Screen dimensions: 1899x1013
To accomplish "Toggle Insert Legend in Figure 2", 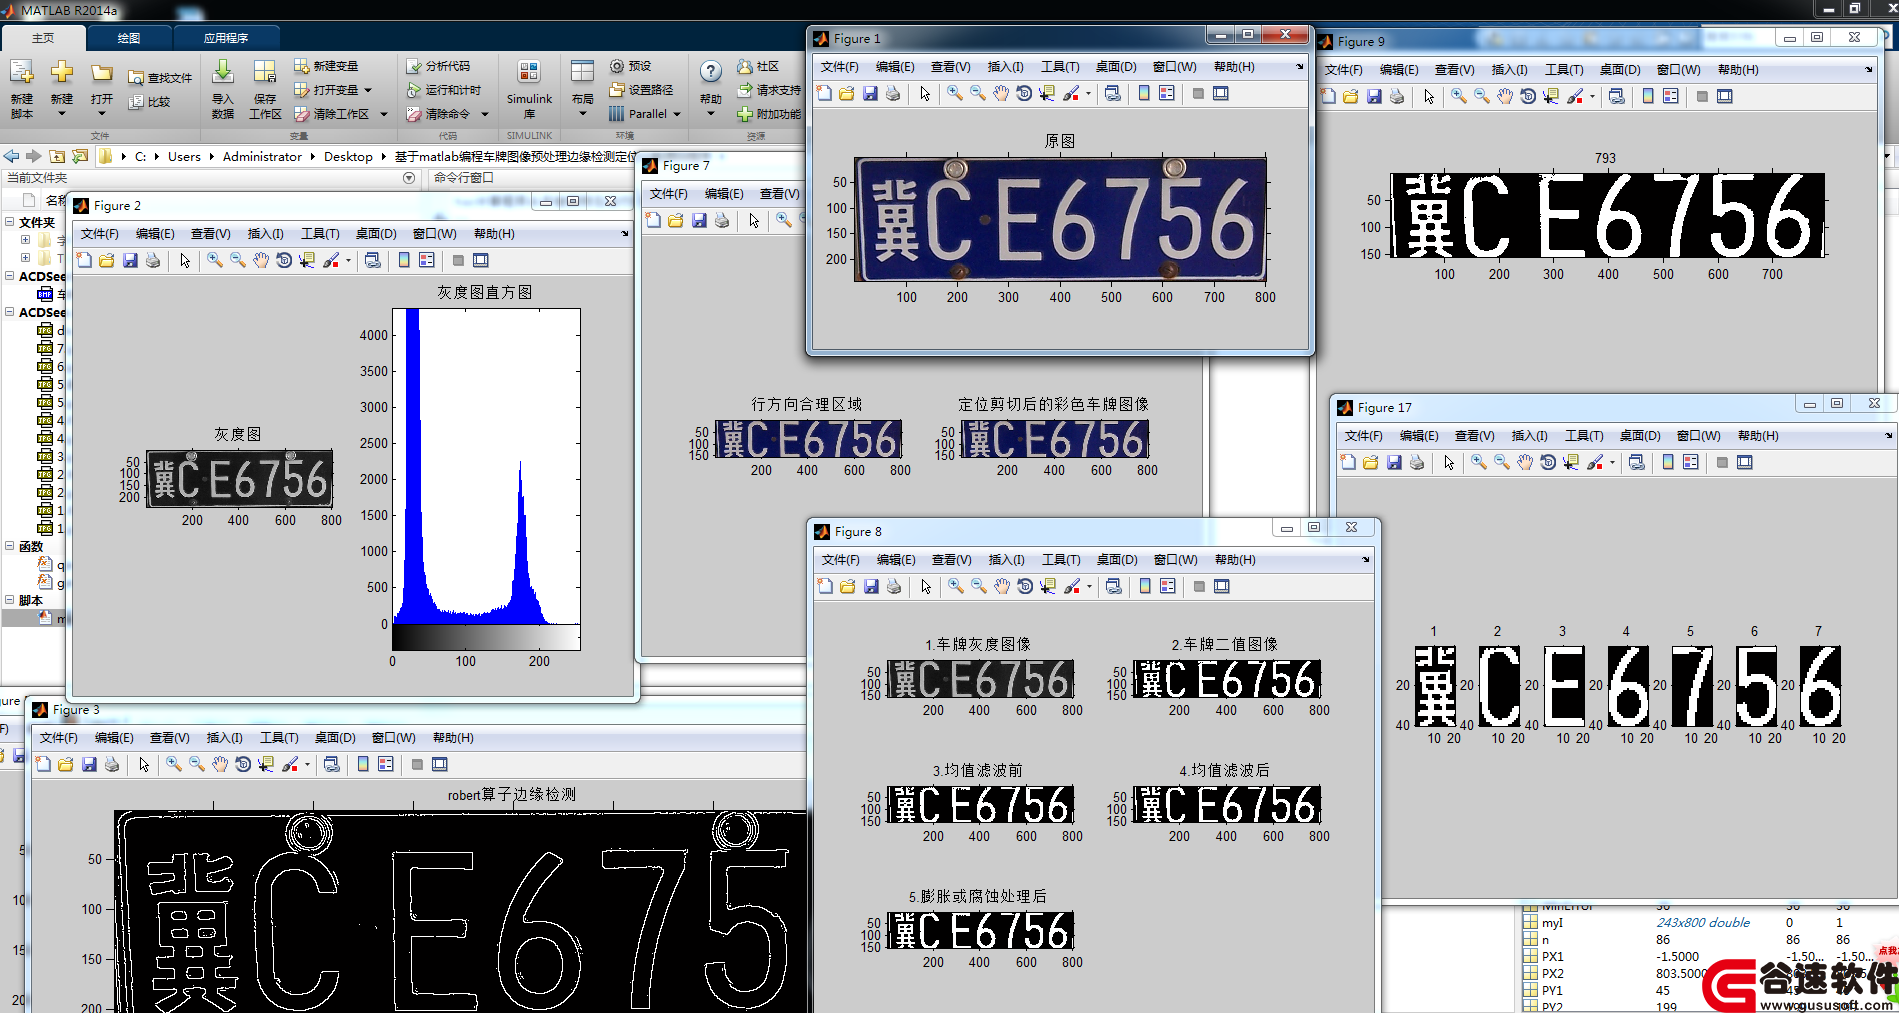I will point(427,260).
